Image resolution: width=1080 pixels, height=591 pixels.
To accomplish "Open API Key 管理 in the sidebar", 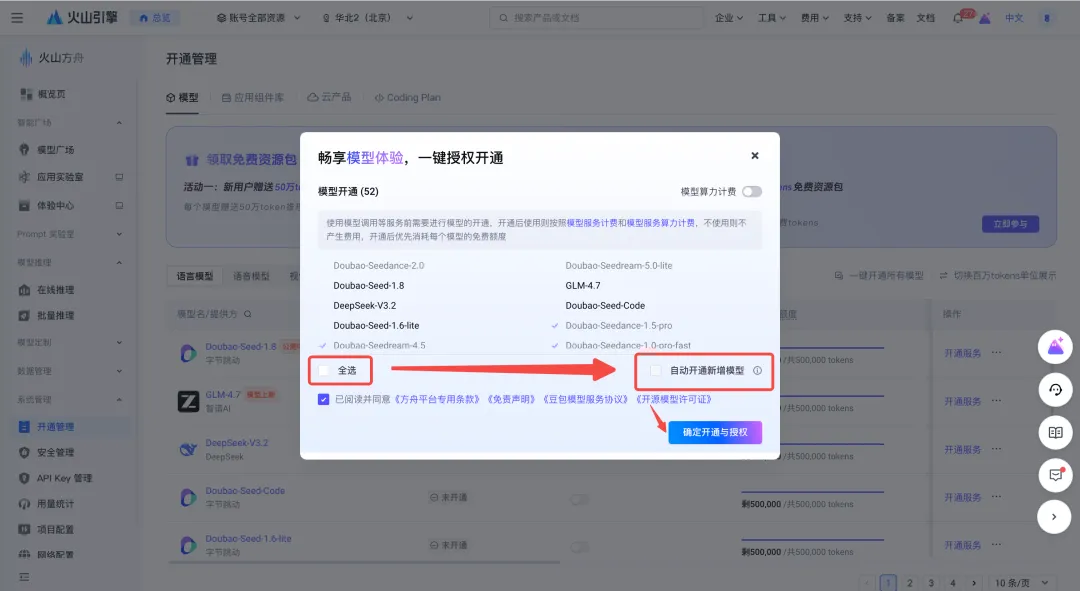I will tap(64, 478).
